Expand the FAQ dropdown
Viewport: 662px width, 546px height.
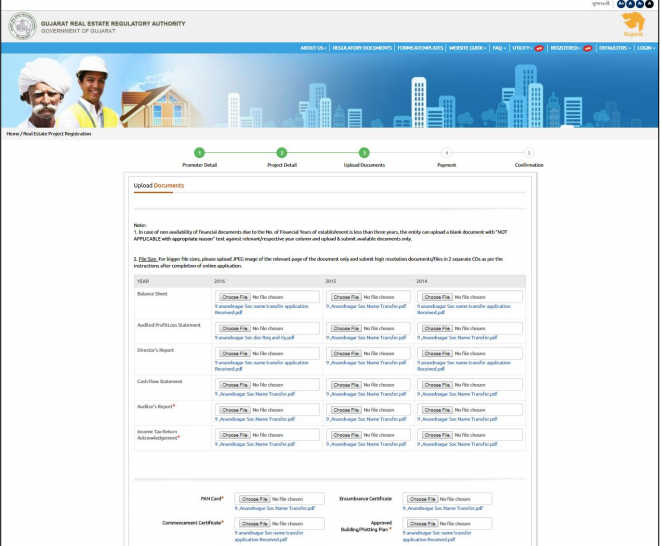pos(499,48)
